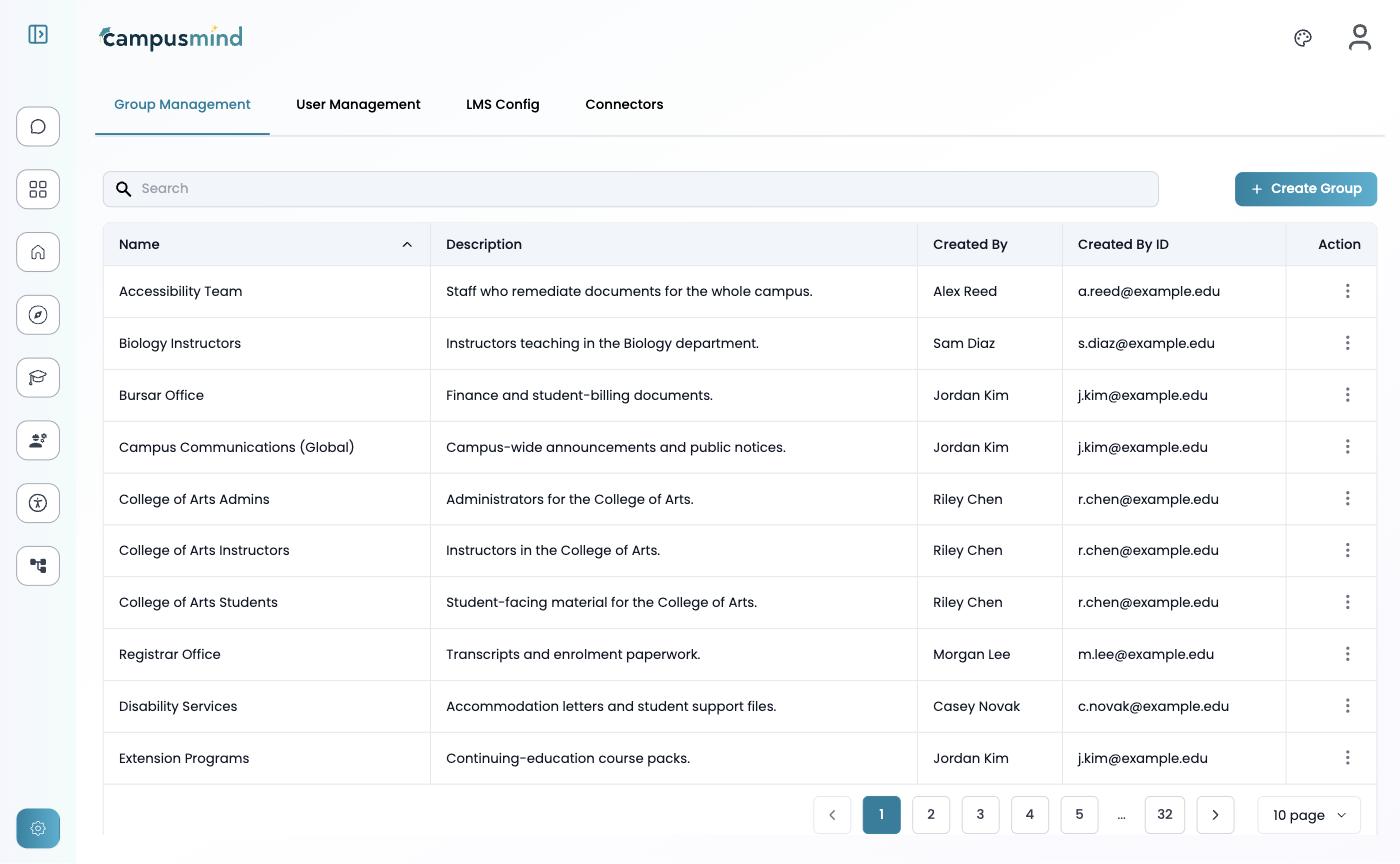The width and height of the screenshot is (1400, 864).
Task: Open action menu for Bursar Office
Action: point(1347,395)
